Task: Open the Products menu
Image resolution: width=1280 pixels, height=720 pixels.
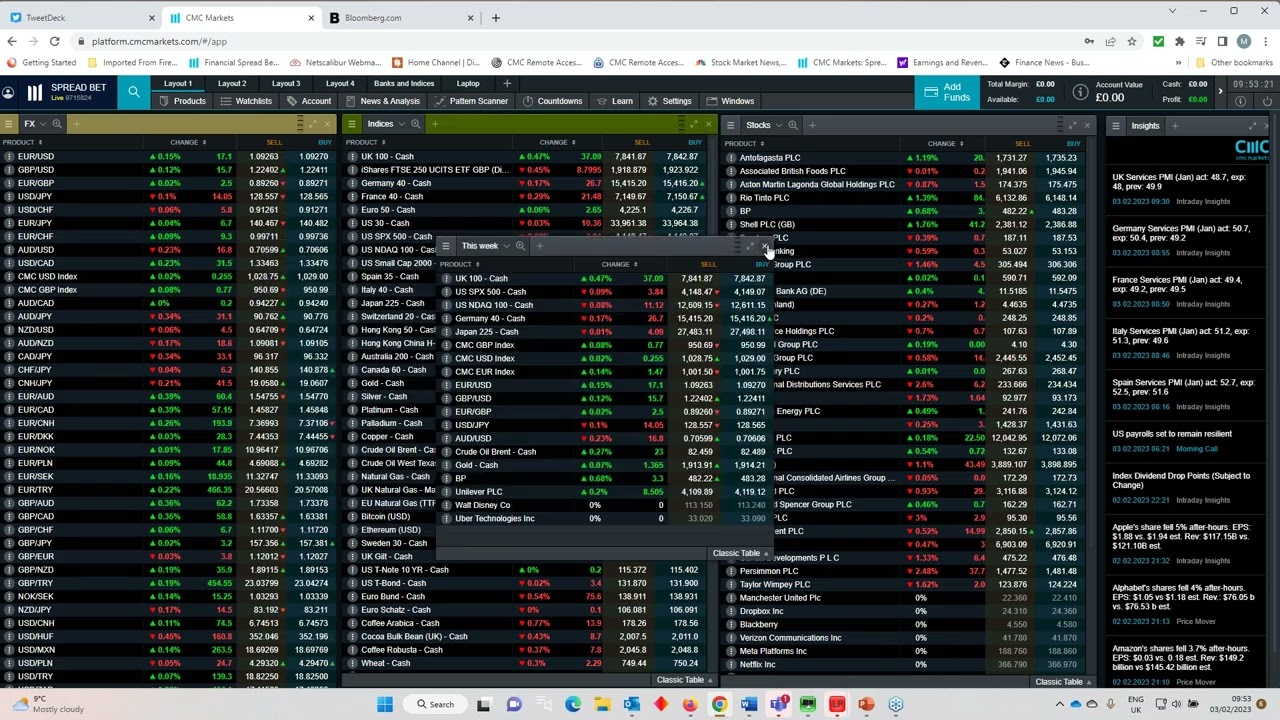Action: 182,101
